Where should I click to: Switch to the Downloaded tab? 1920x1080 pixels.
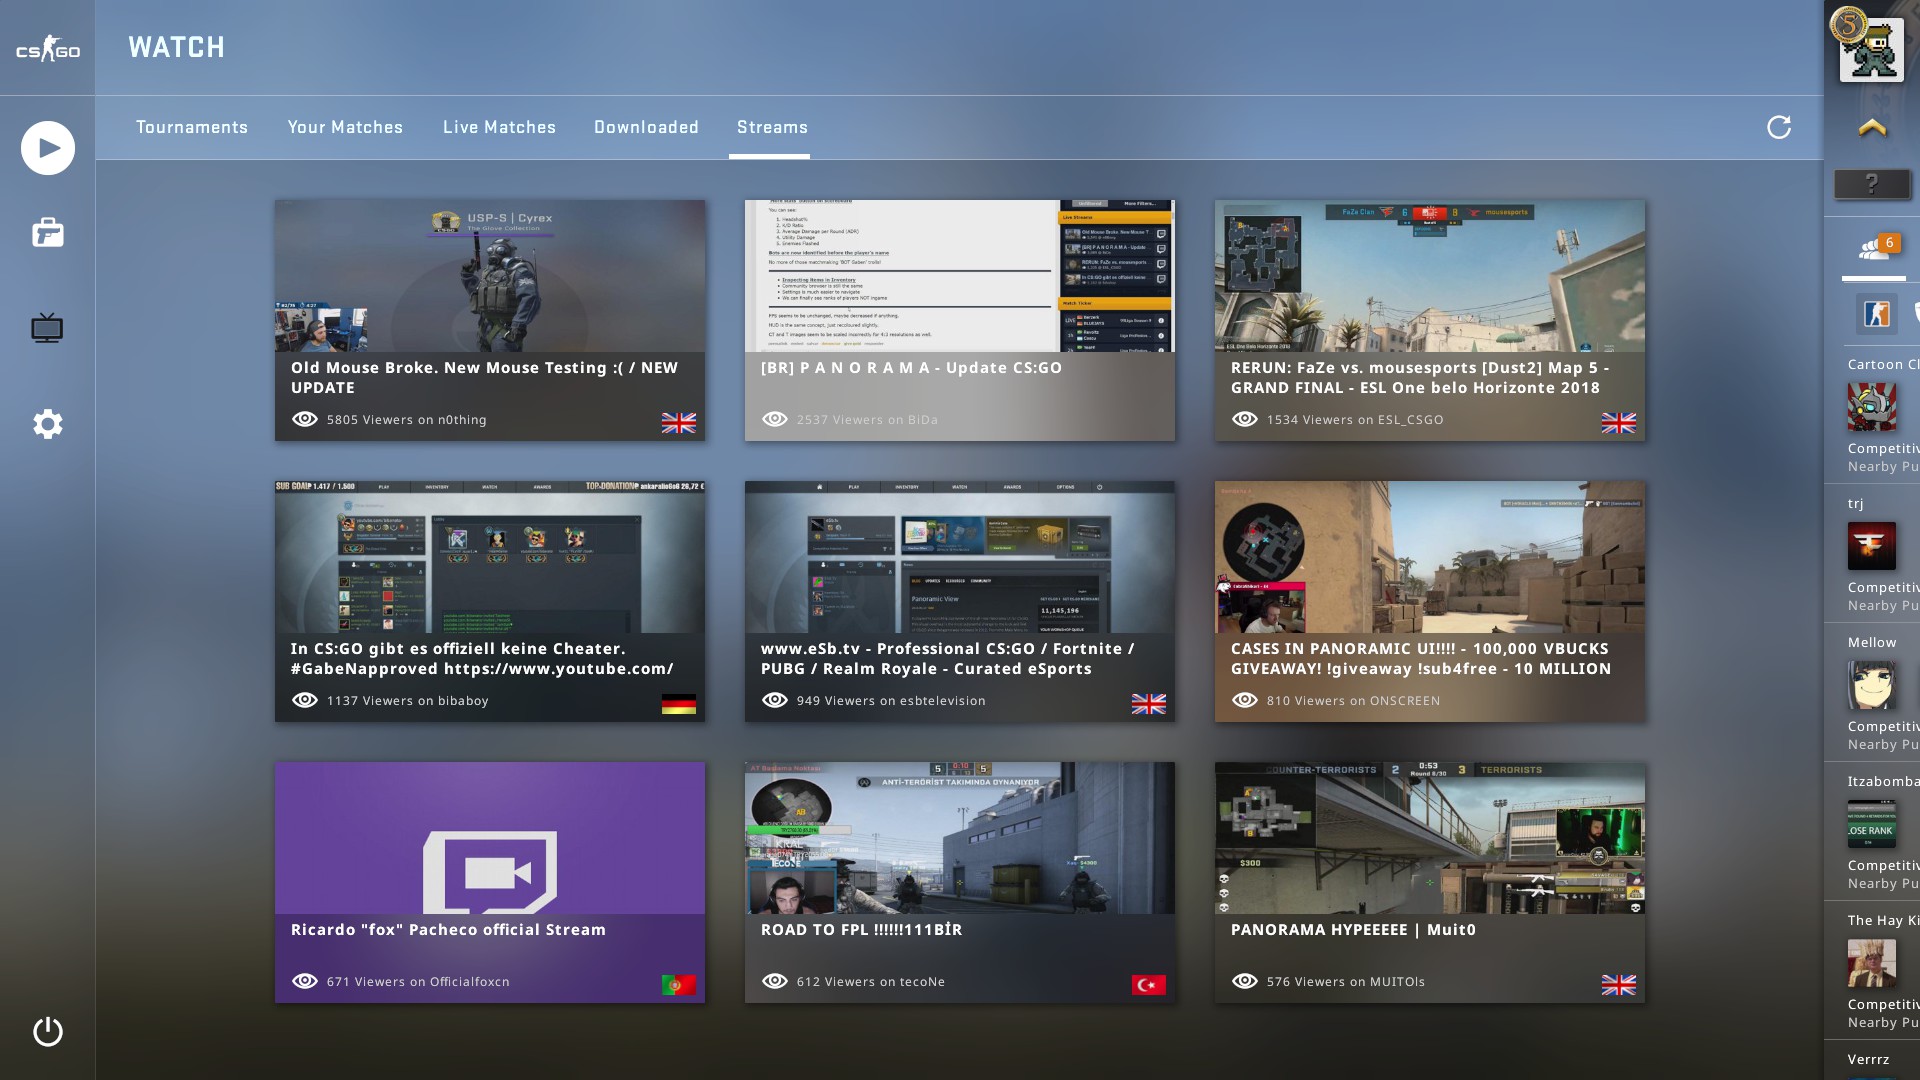pos(646,127)
